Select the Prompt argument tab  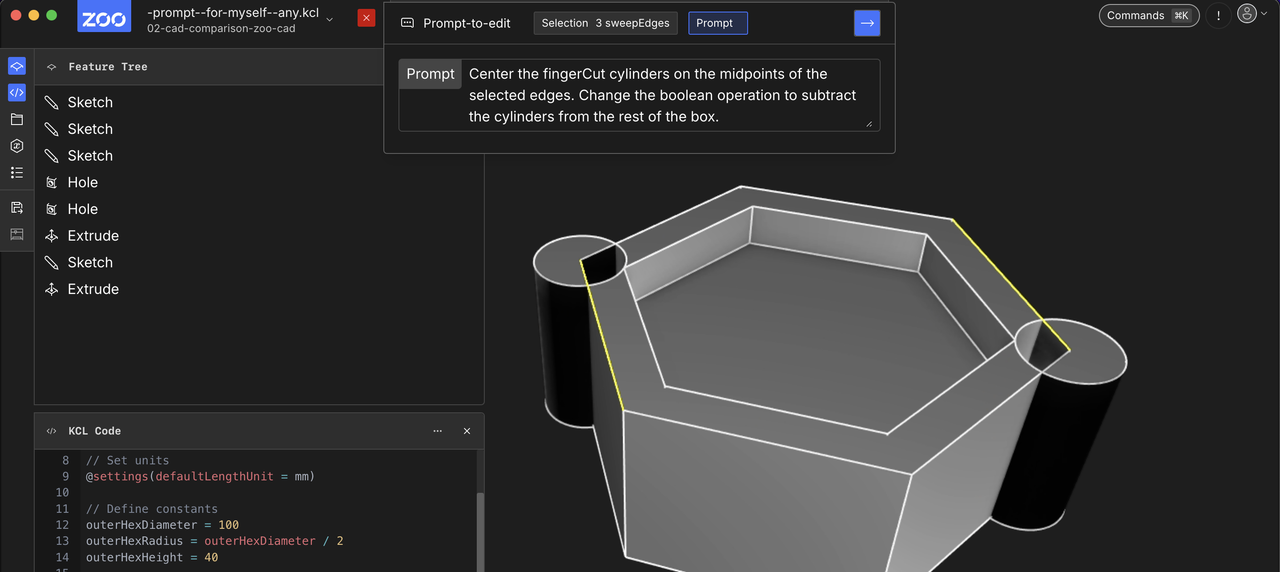click(717, 23)
